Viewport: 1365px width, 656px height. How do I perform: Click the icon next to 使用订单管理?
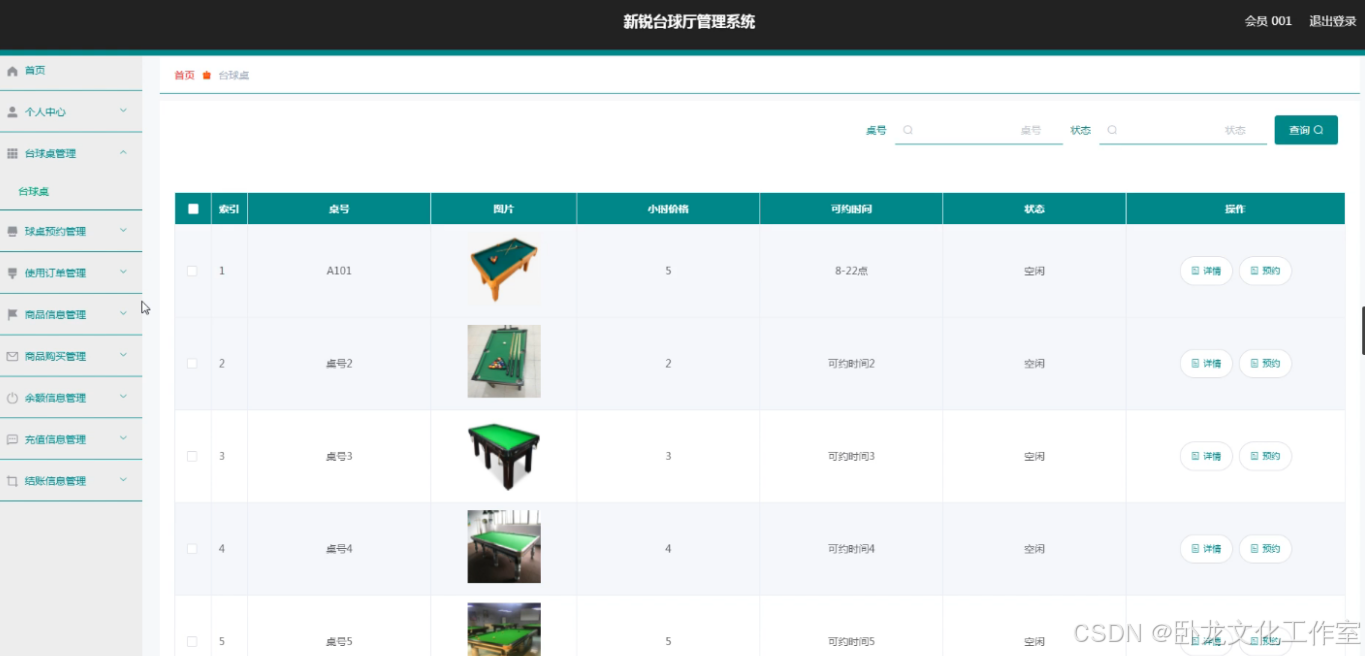click(x=12, y=273)
